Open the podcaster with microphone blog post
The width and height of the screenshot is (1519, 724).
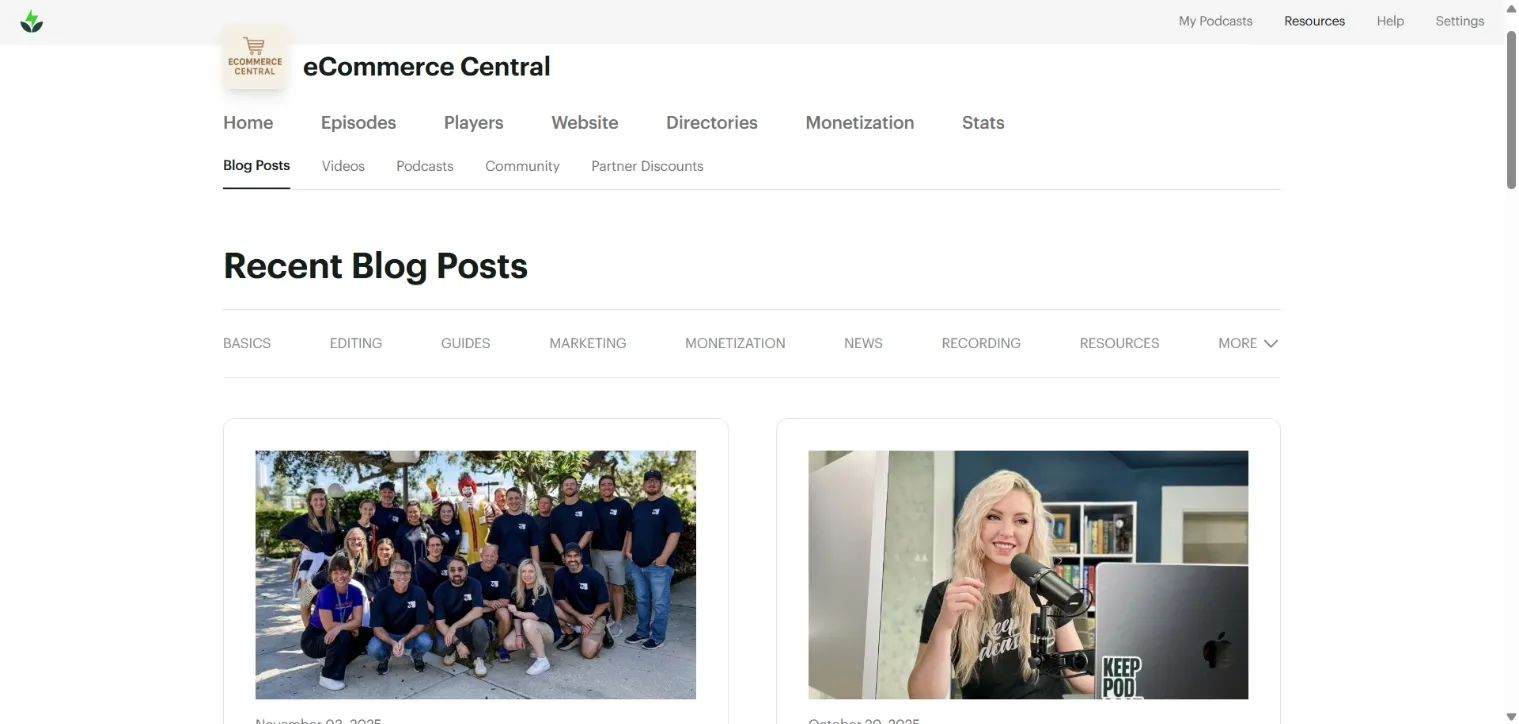tap(1028, 575)
